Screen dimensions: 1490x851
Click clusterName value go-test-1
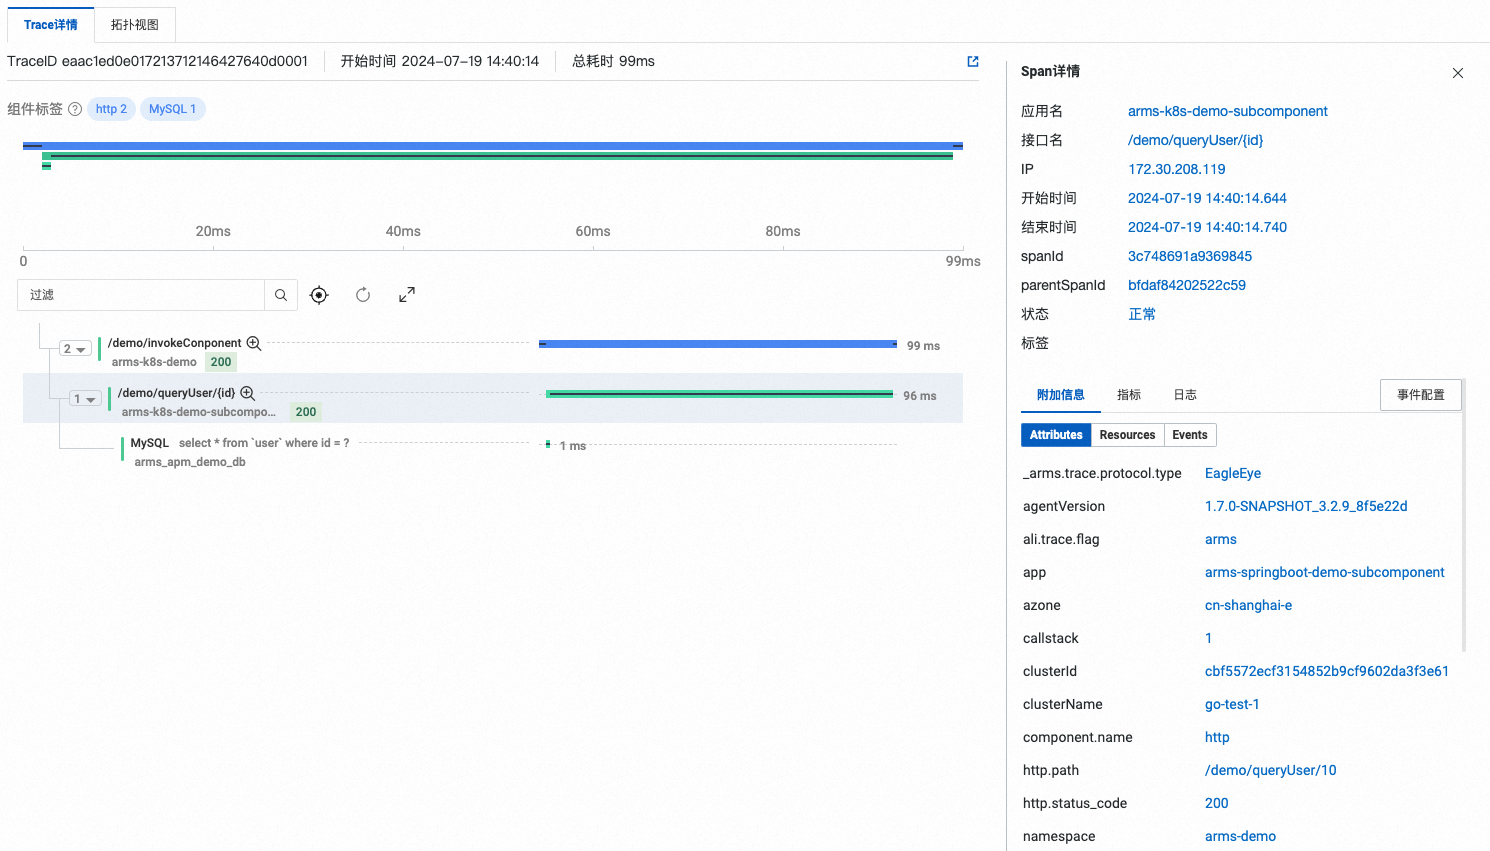coord(1232,704)
